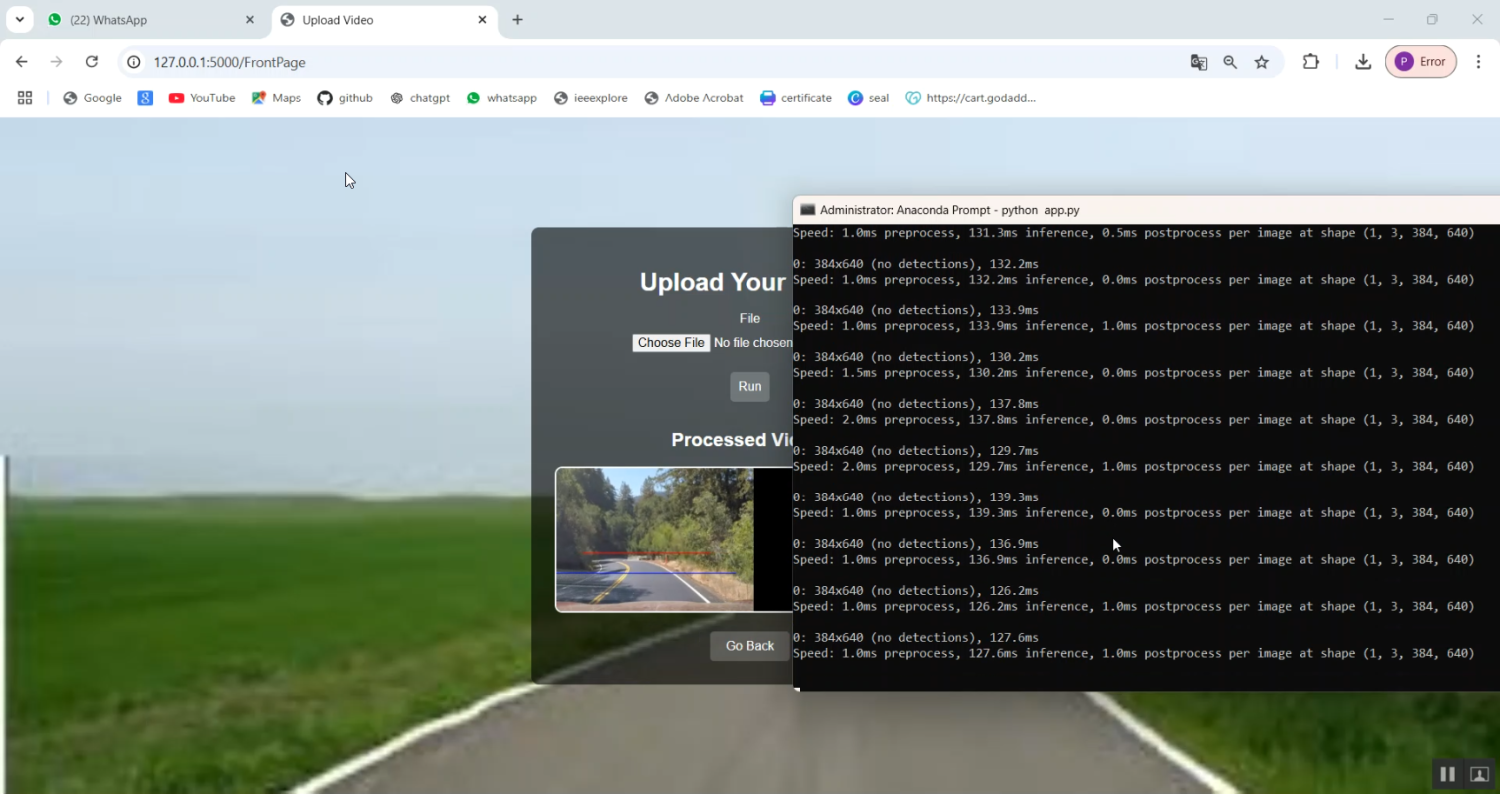This screenshot has height=794, width=1500.
Task: View site information icon in address bar
Action: pos(134,62)
